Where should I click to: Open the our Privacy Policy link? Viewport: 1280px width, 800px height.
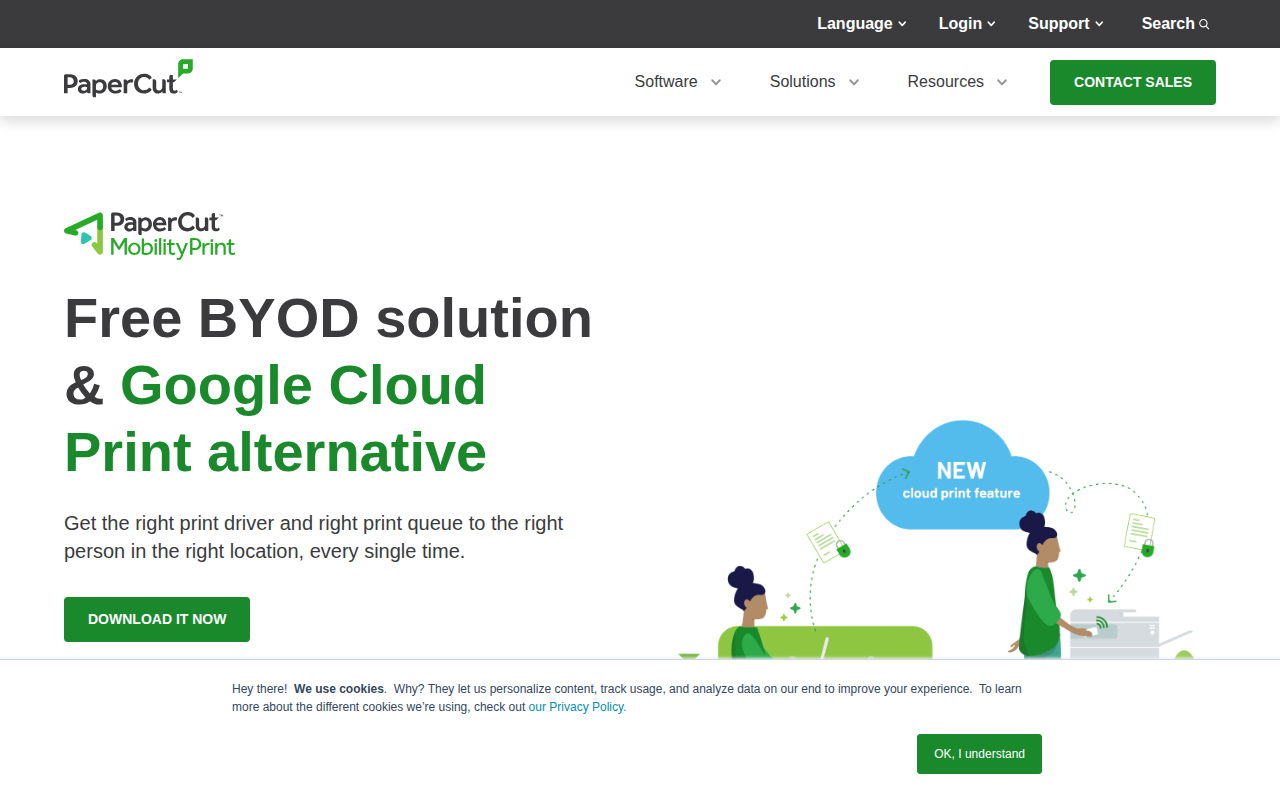pyautogui.click(x=577, y=707)
